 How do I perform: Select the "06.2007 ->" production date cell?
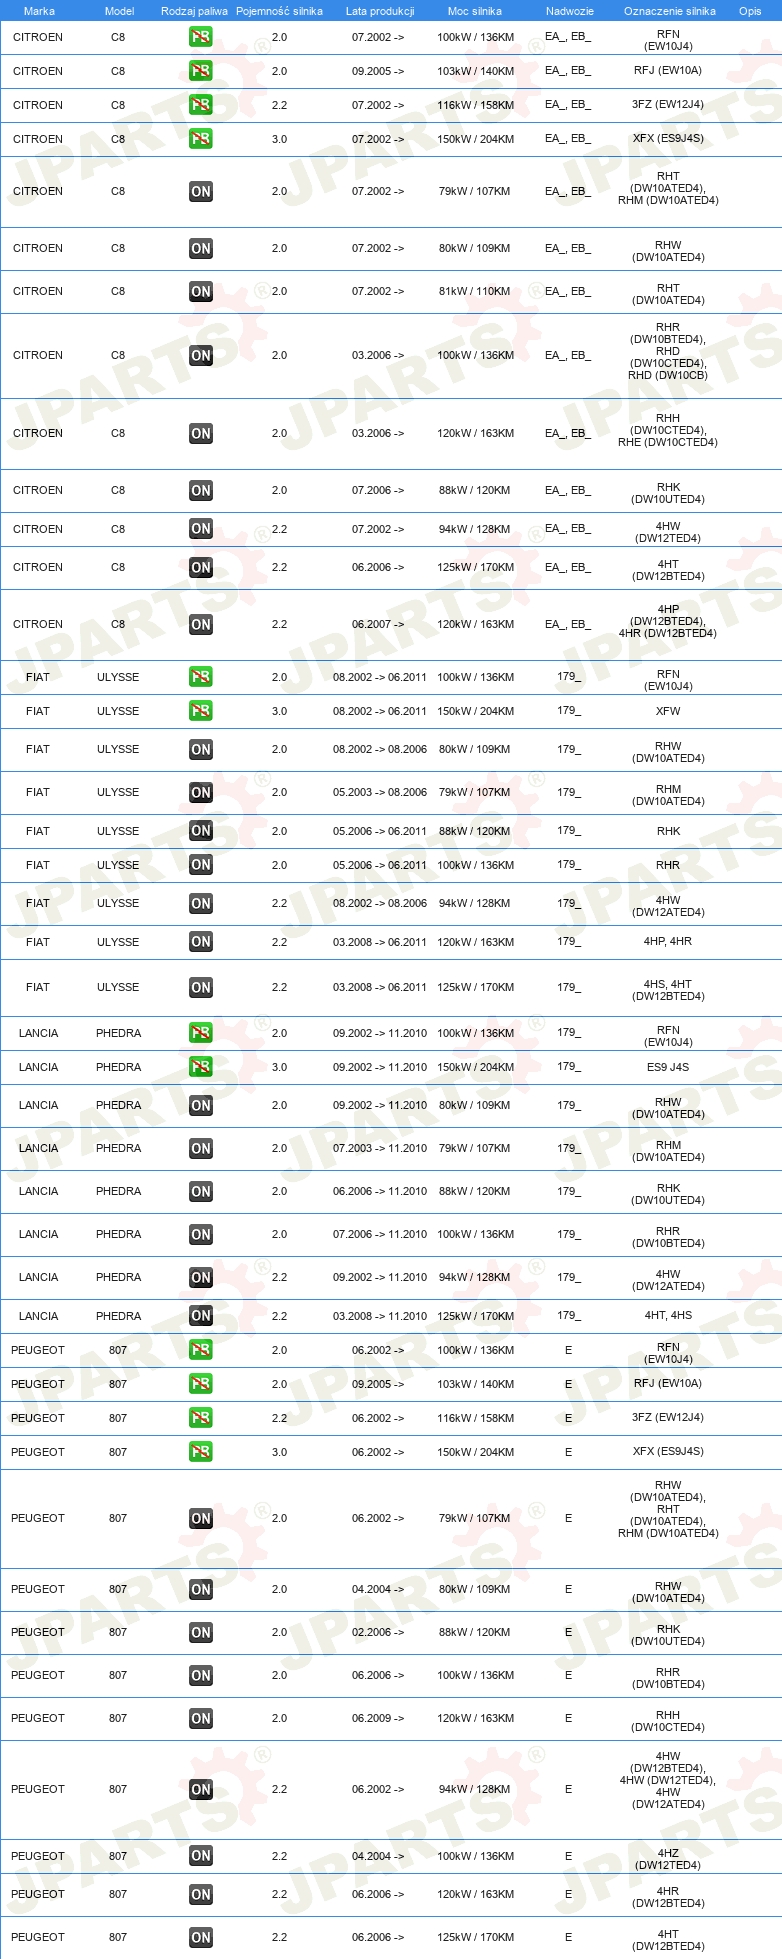(x=378, y=624)
